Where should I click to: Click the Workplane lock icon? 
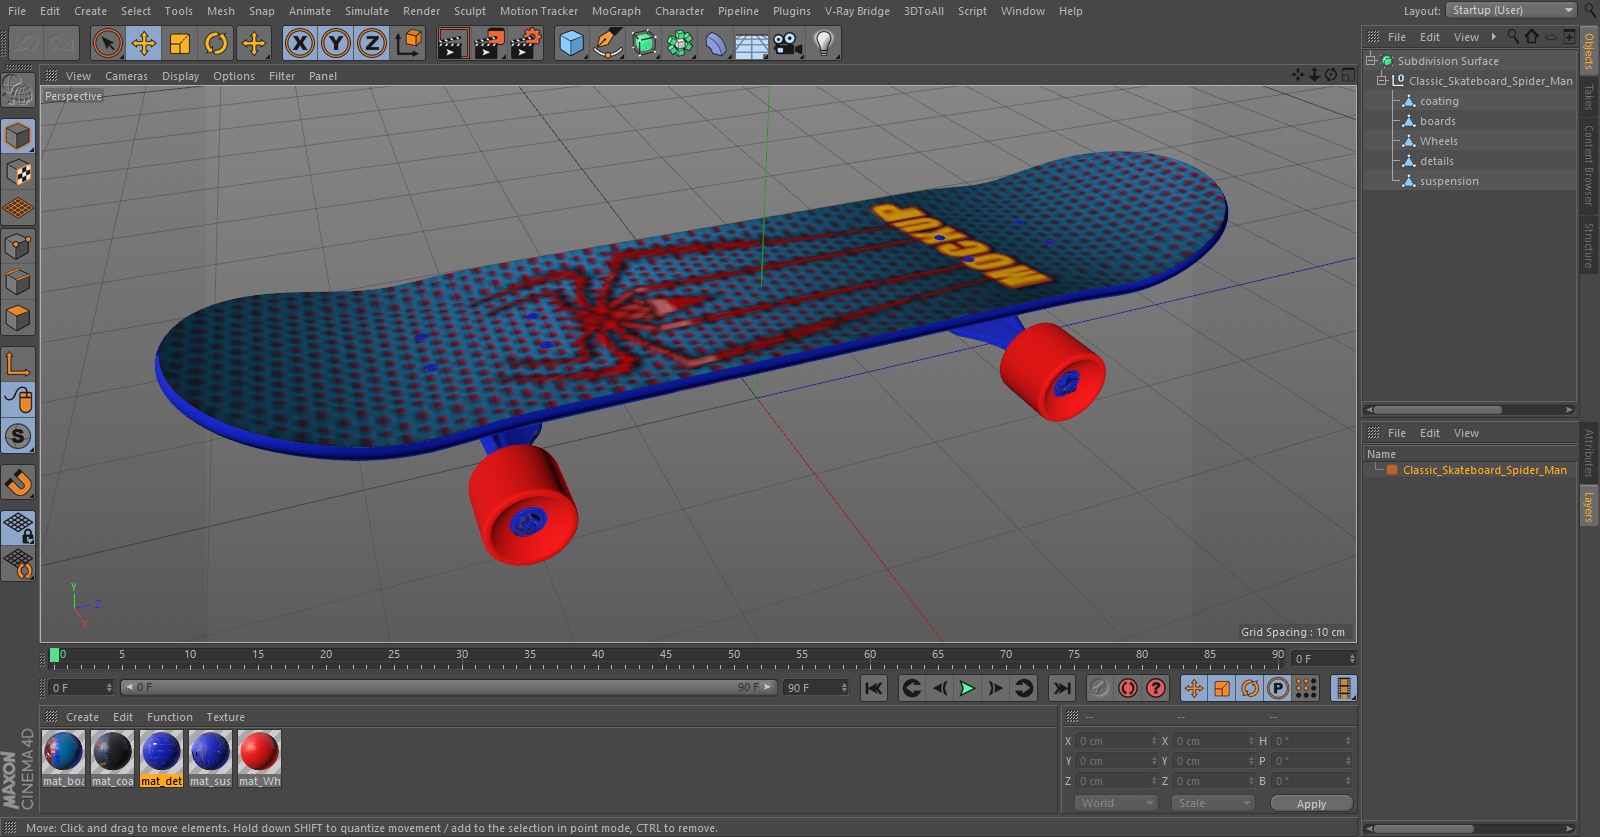click(x=18, y=527)
